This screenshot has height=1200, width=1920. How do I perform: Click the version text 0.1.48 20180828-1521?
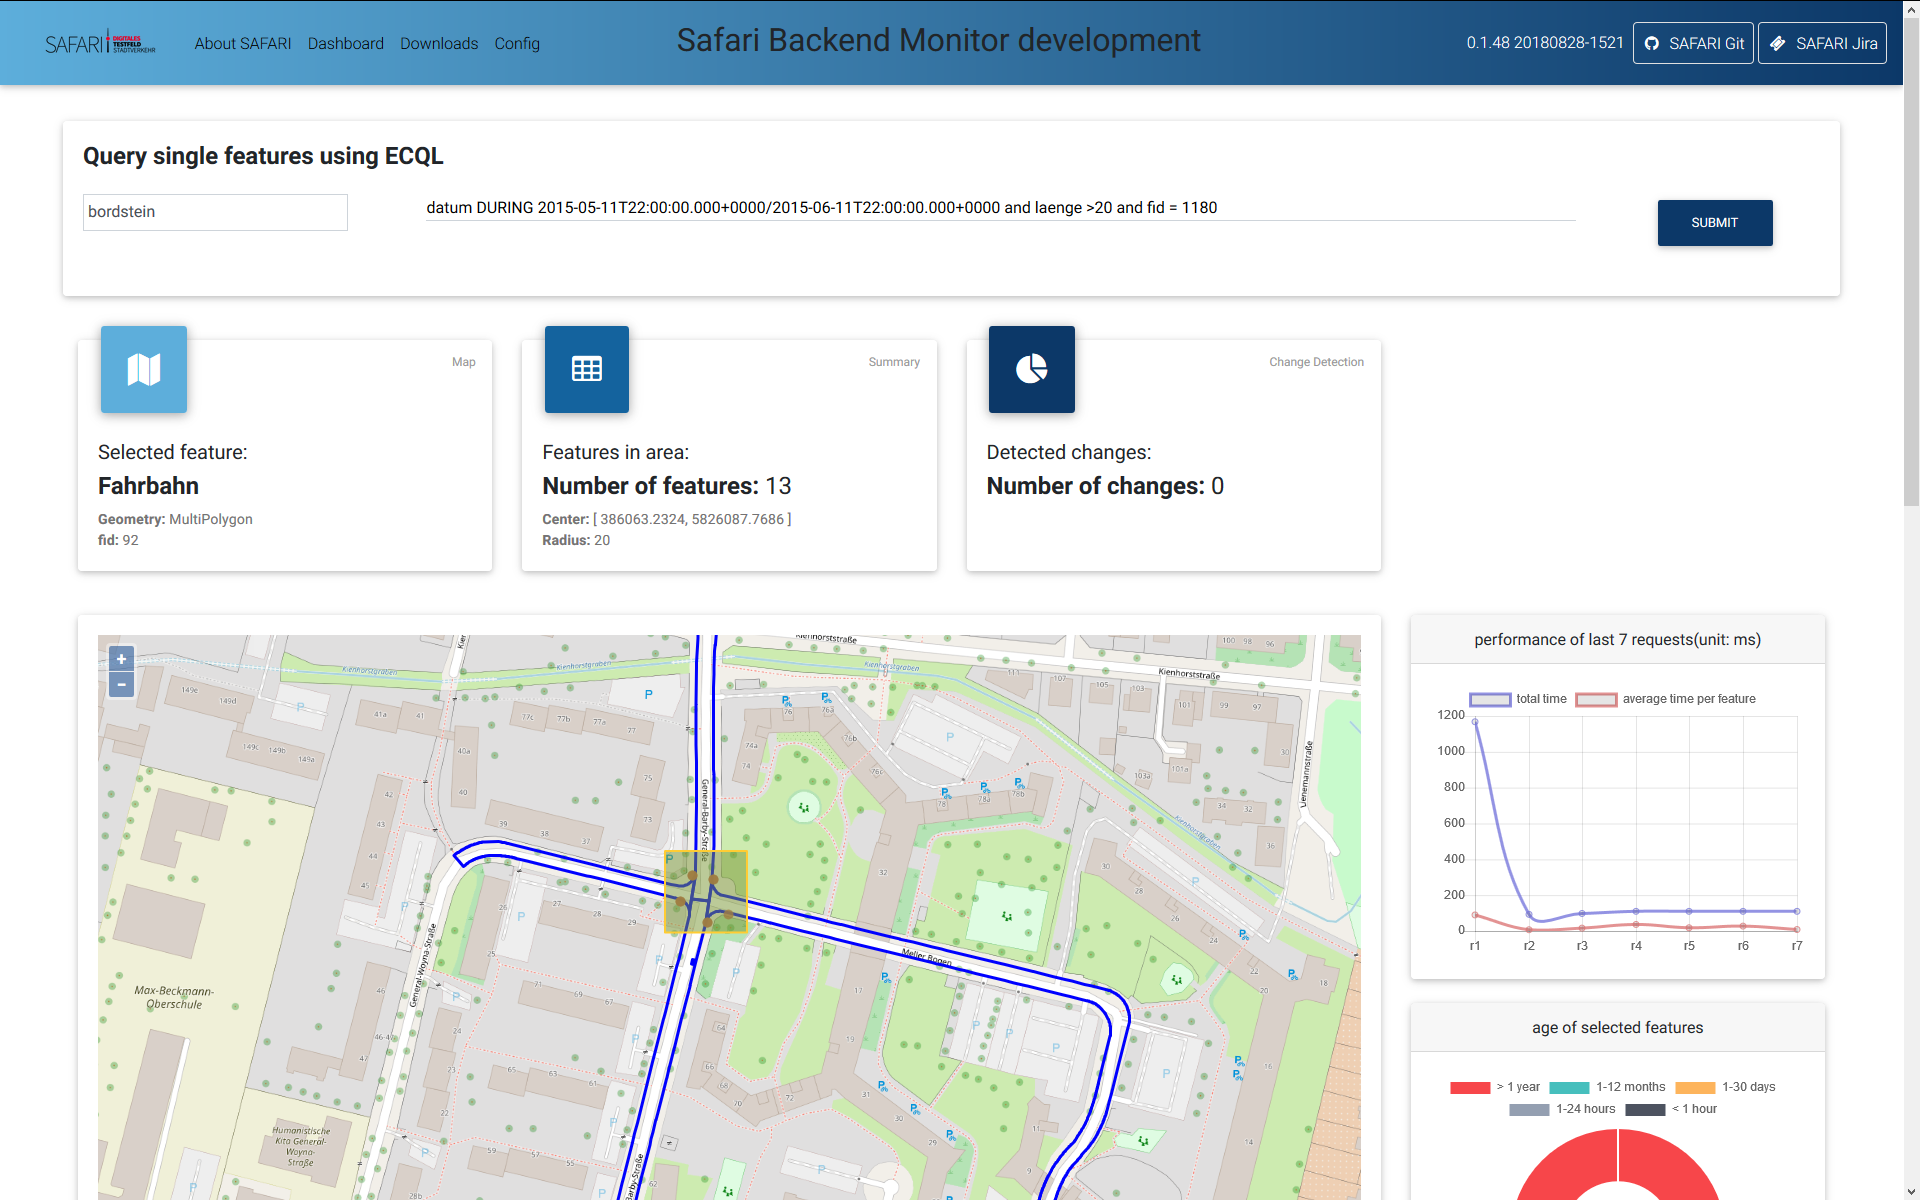pyautogui.click(x=1545, y=43)
